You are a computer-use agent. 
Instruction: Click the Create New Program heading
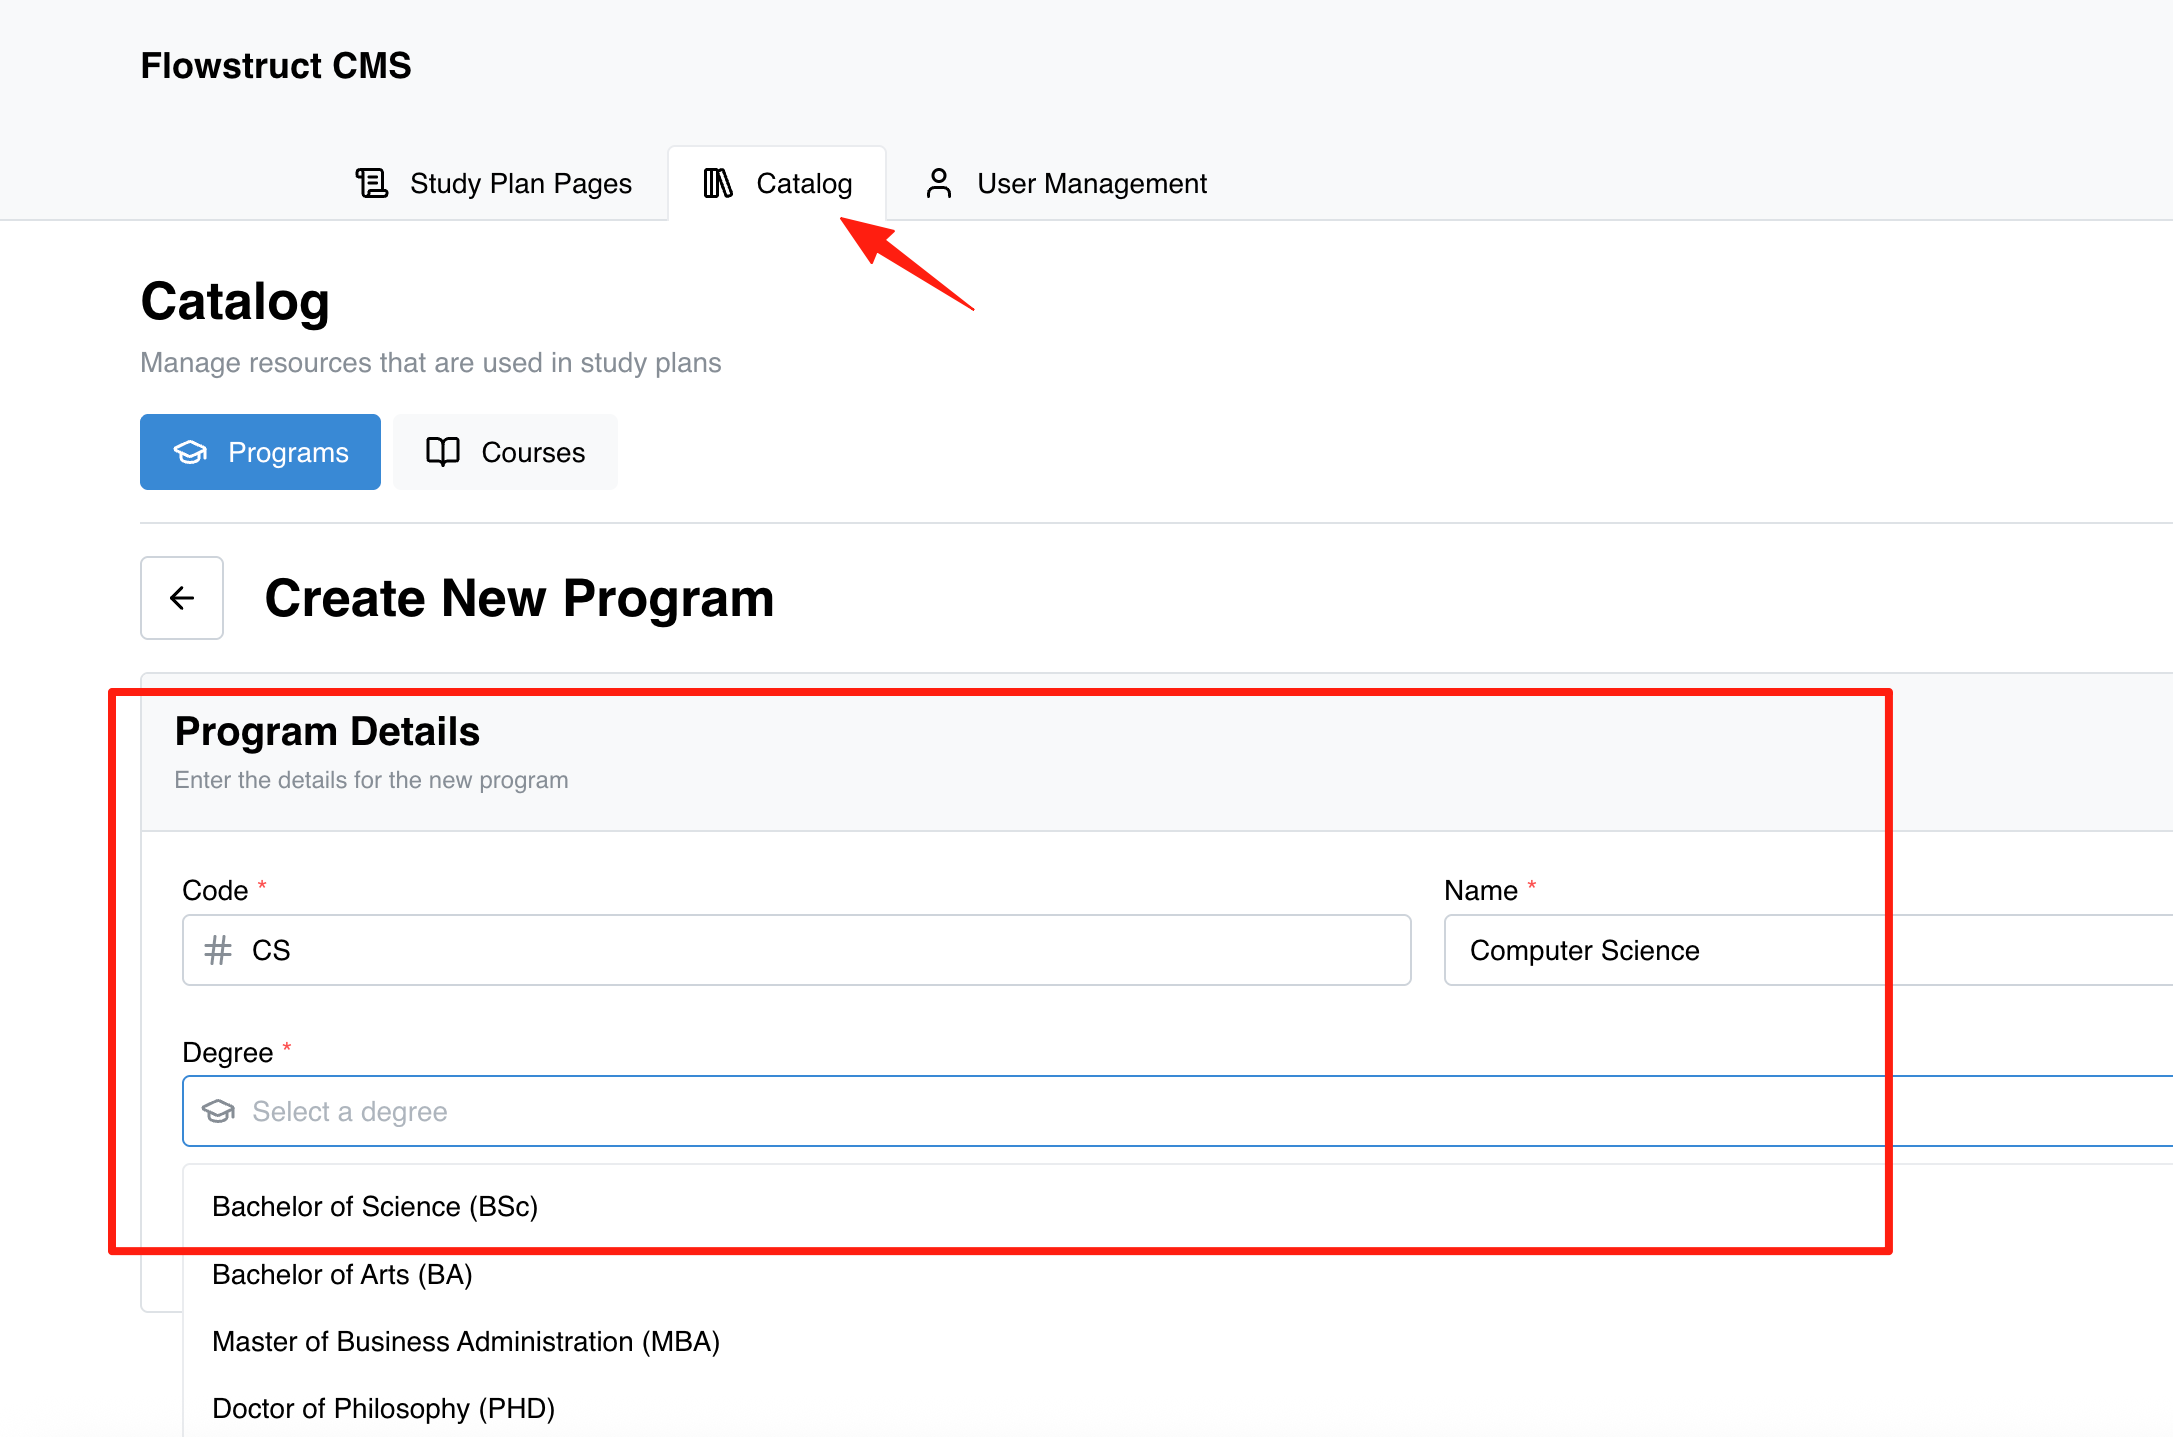point(519,598)
